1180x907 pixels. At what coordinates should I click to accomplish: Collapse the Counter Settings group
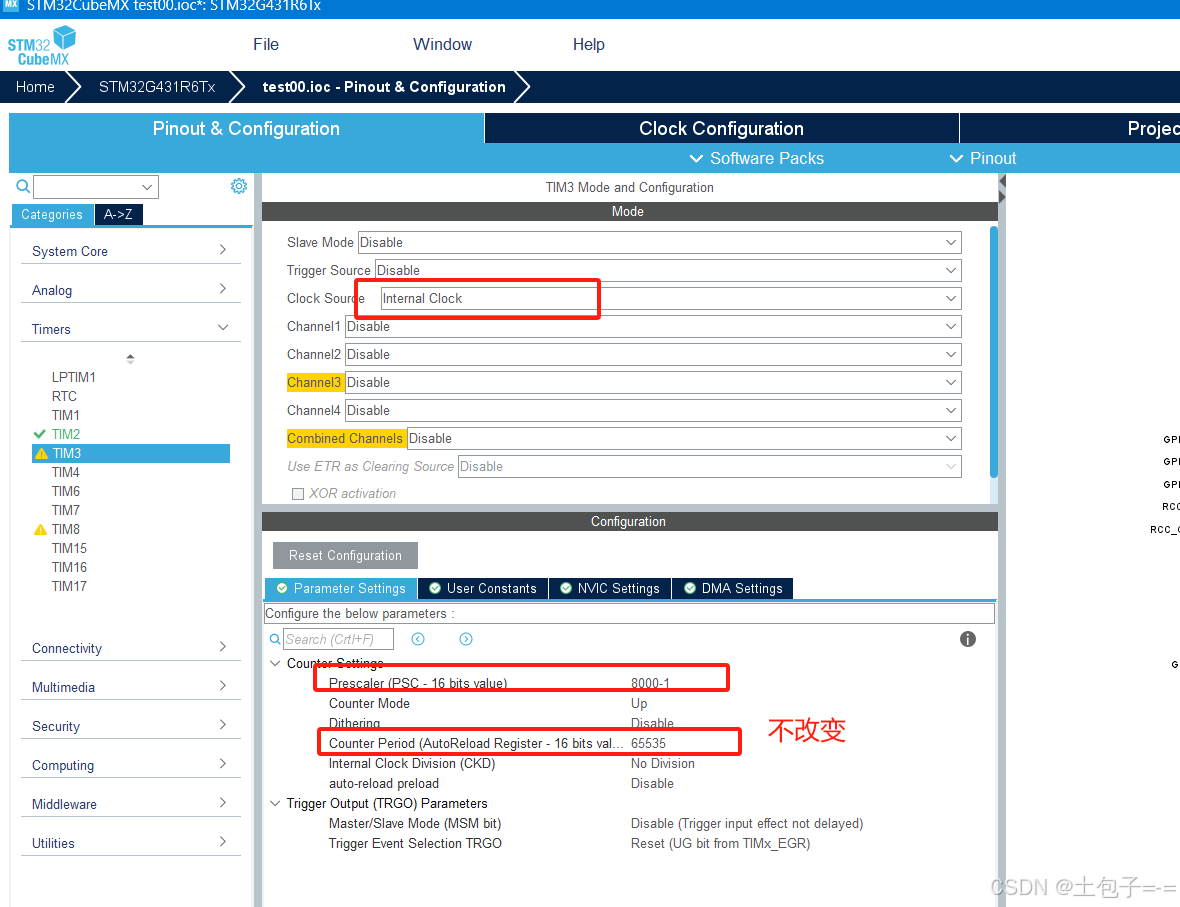275,663
